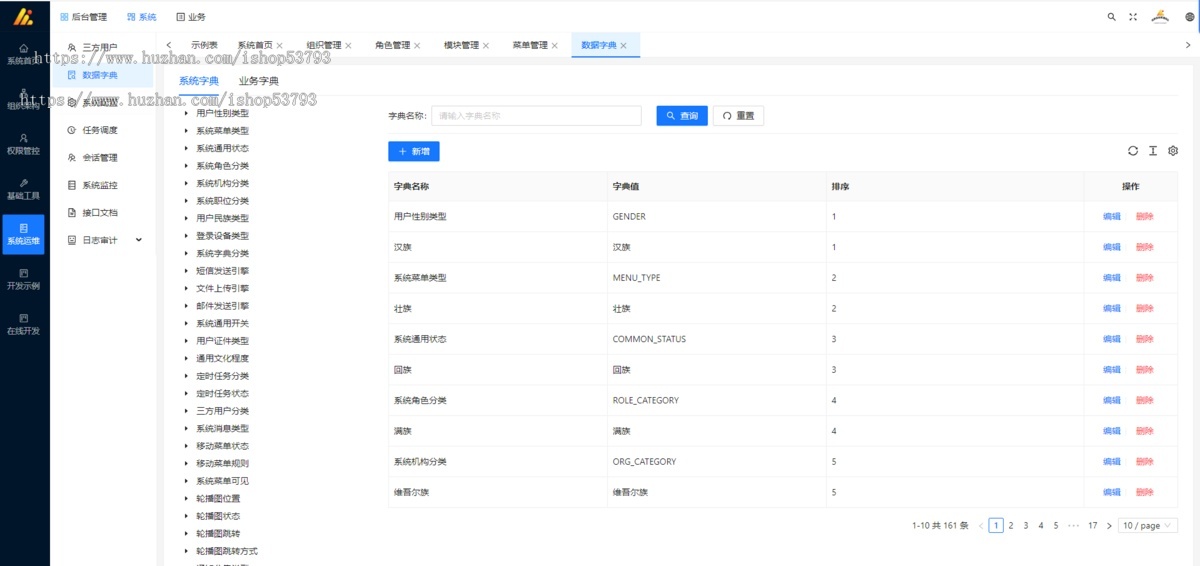The image size is (1200, 566).
Task: Open the user avatar menu
Action: [1160, 17]
